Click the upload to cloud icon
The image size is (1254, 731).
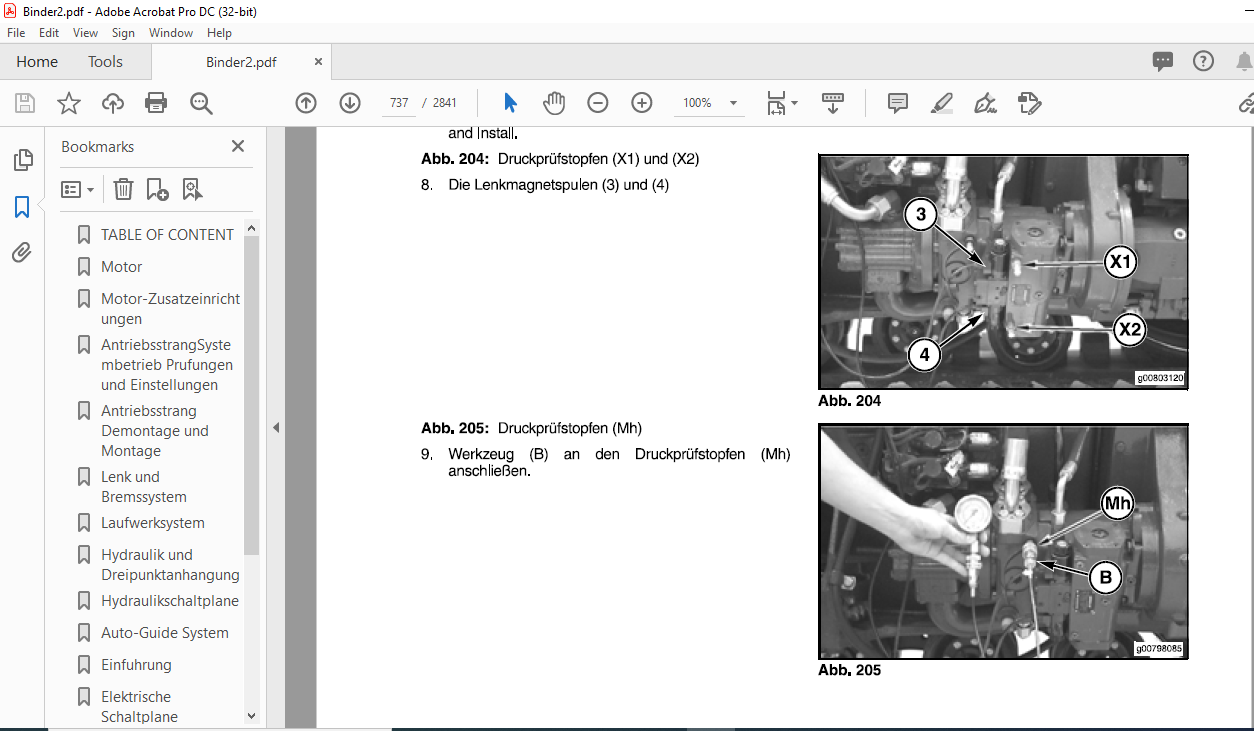(112, 103)
